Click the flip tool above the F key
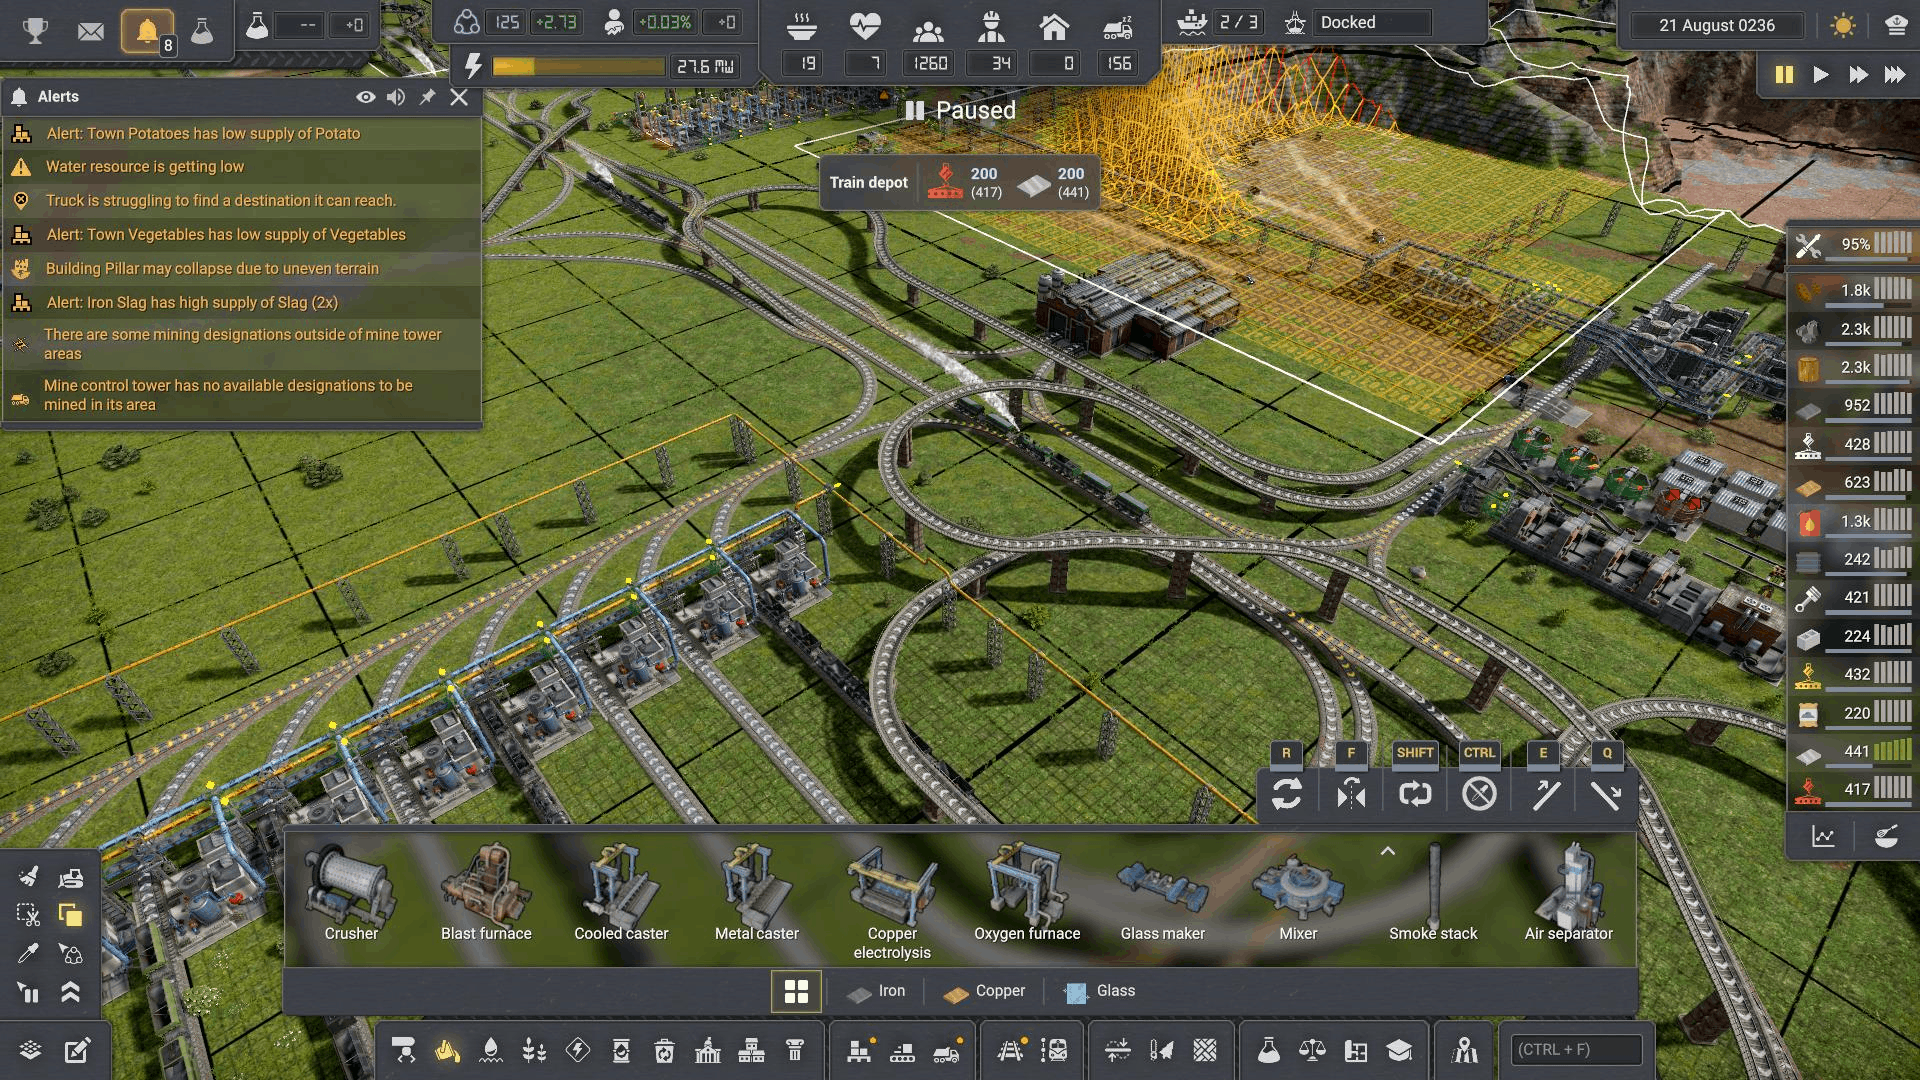The width and height of the screenshot is (1920, 1080). coord(1351,794)
